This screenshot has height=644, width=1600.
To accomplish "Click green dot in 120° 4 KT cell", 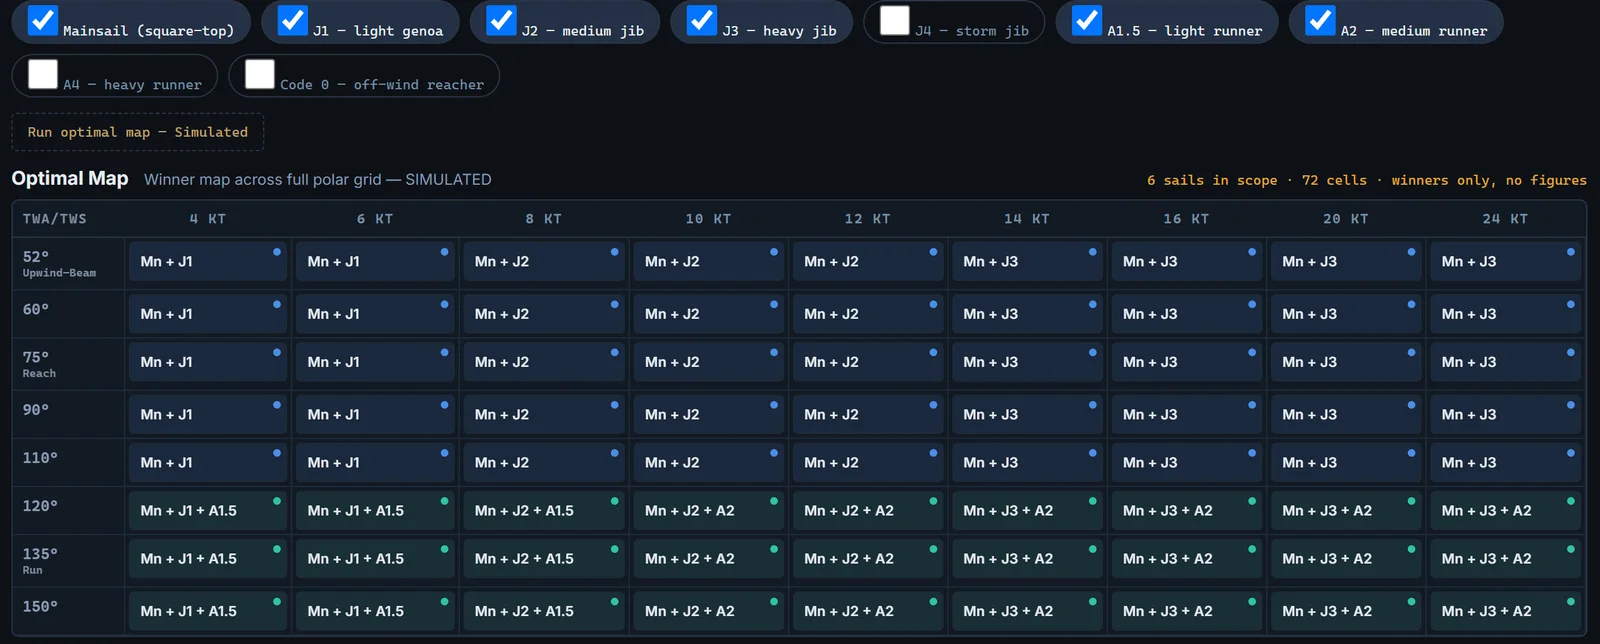I will pyautogui.click(x=277, y=501).
